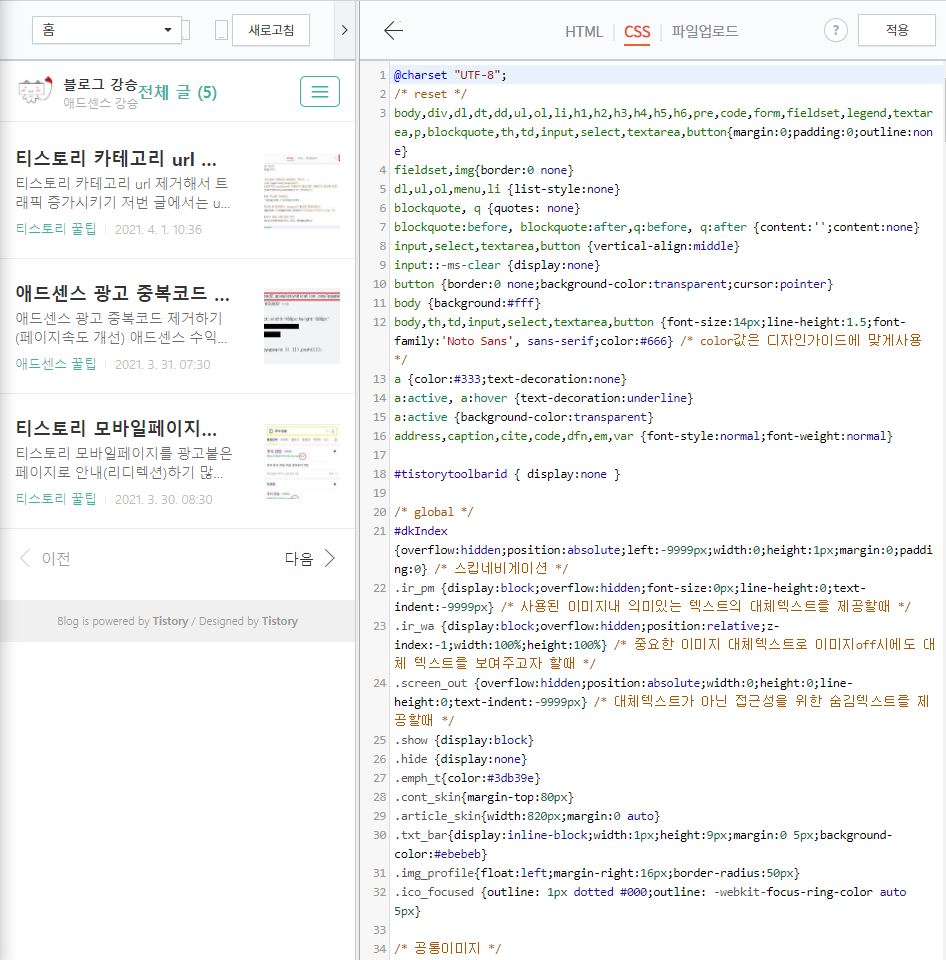
Task: Click the back arrow in the skin editor
Action: (x=393, y=31)
